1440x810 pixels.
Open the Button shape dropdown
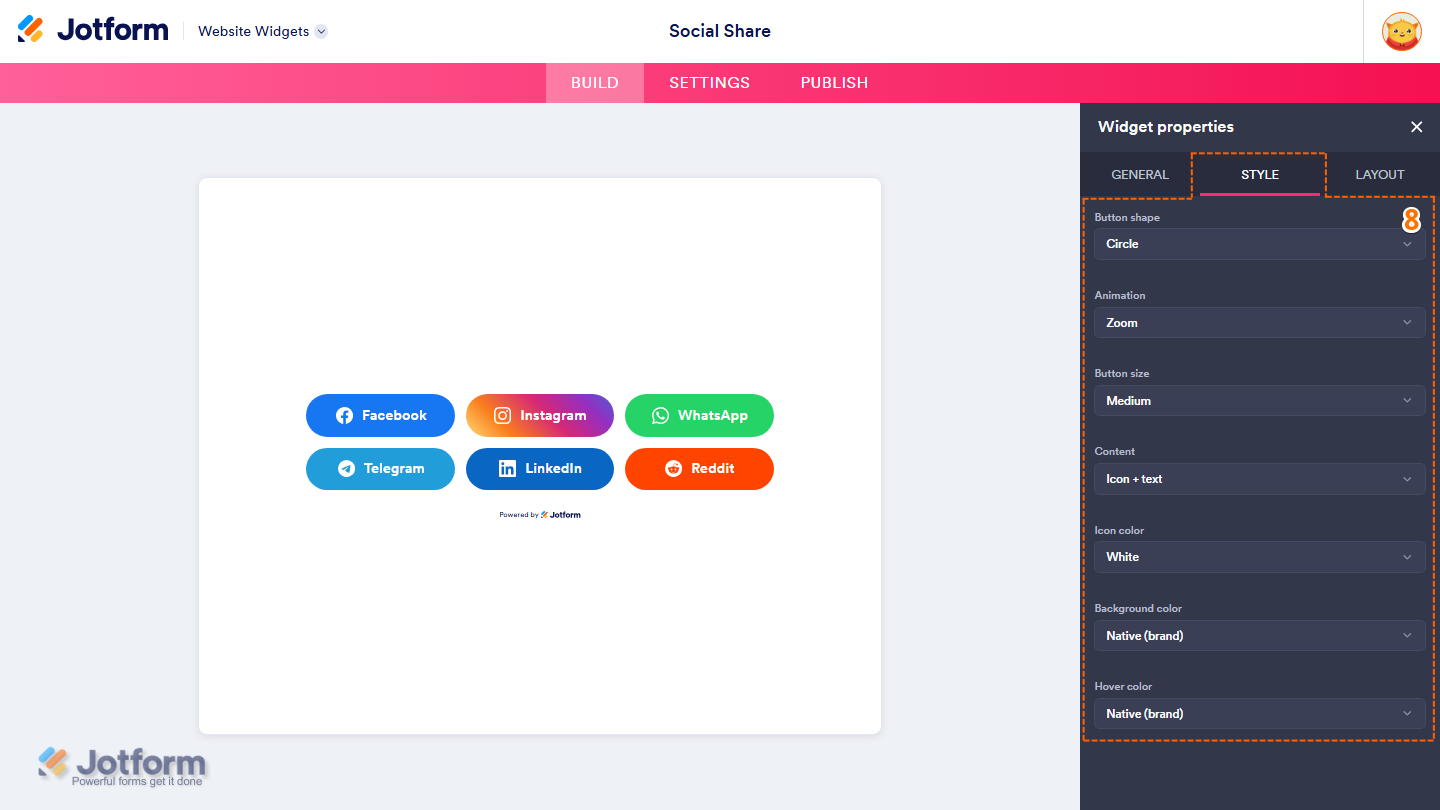point(1260,244)
